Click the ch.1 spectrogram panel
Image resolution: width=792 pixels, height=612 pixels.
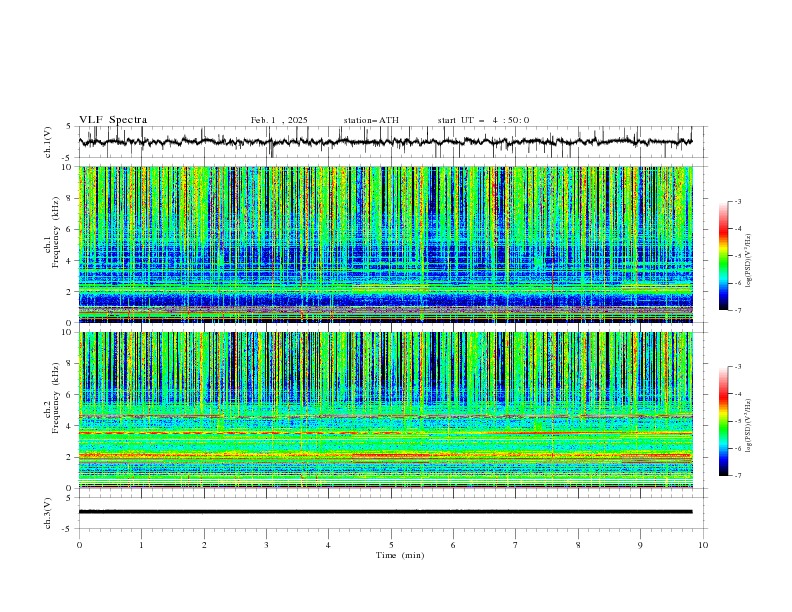click(391, 244)
